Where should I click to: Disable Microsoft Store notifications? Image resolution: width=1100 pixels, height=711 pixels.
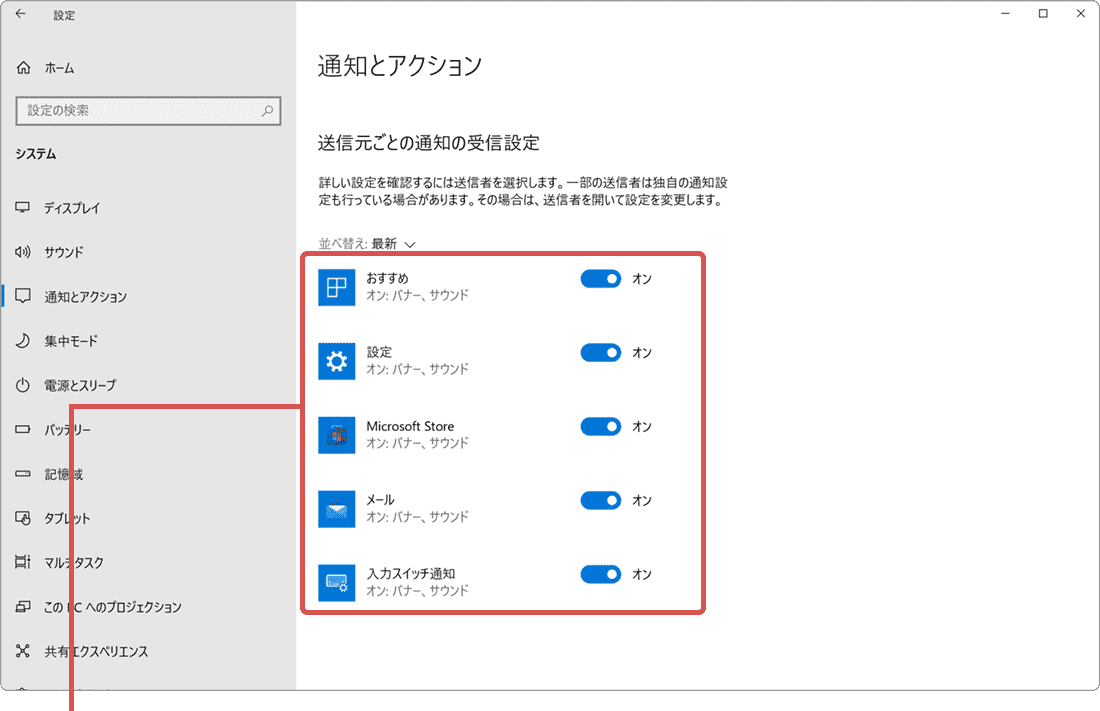coord(600,426)
